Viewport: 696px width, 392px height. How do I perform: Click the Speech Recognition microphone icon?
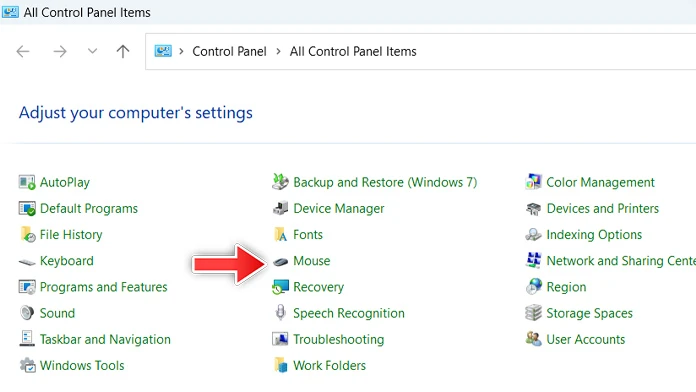click(281, 313)
